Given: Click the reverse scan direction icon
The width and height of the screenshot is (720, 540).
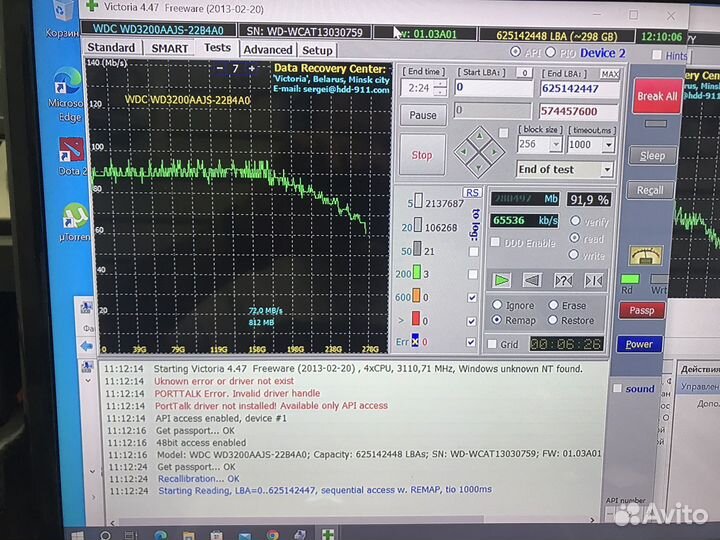Looking at the screenshot, I should (x=532, y=280).
